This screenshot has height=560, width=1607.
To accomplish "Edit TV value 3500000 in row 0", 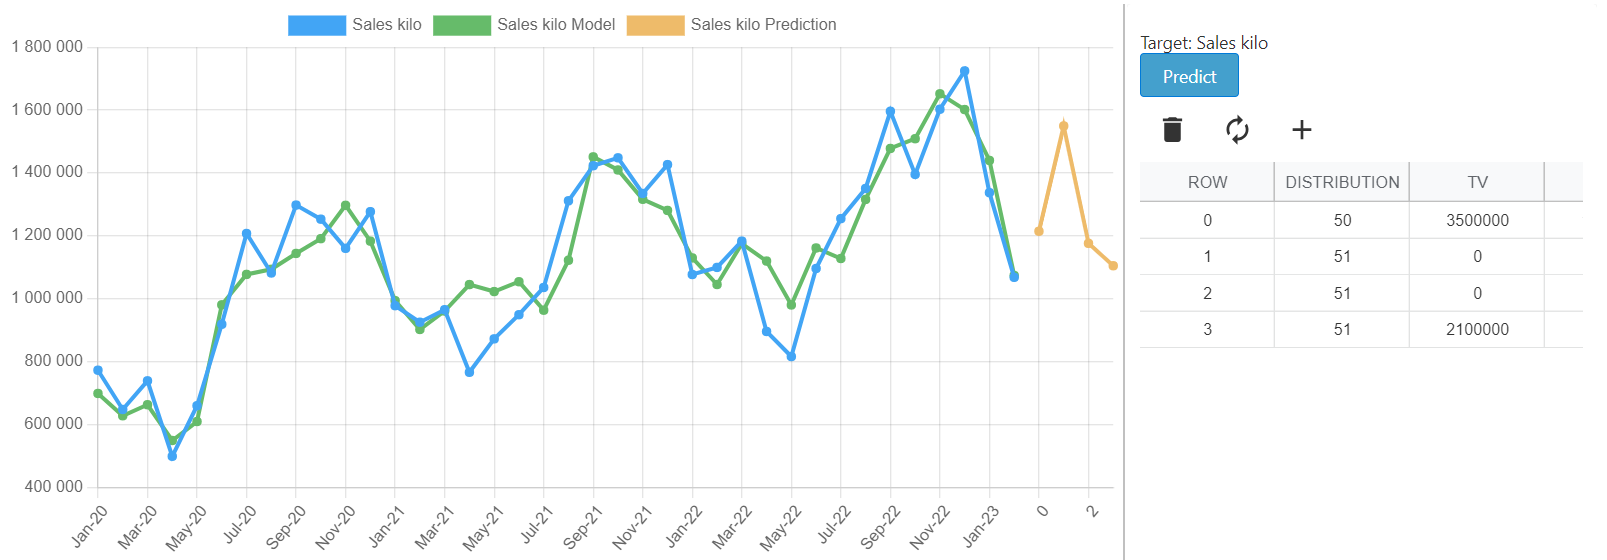I will (x=1477, y=220).
